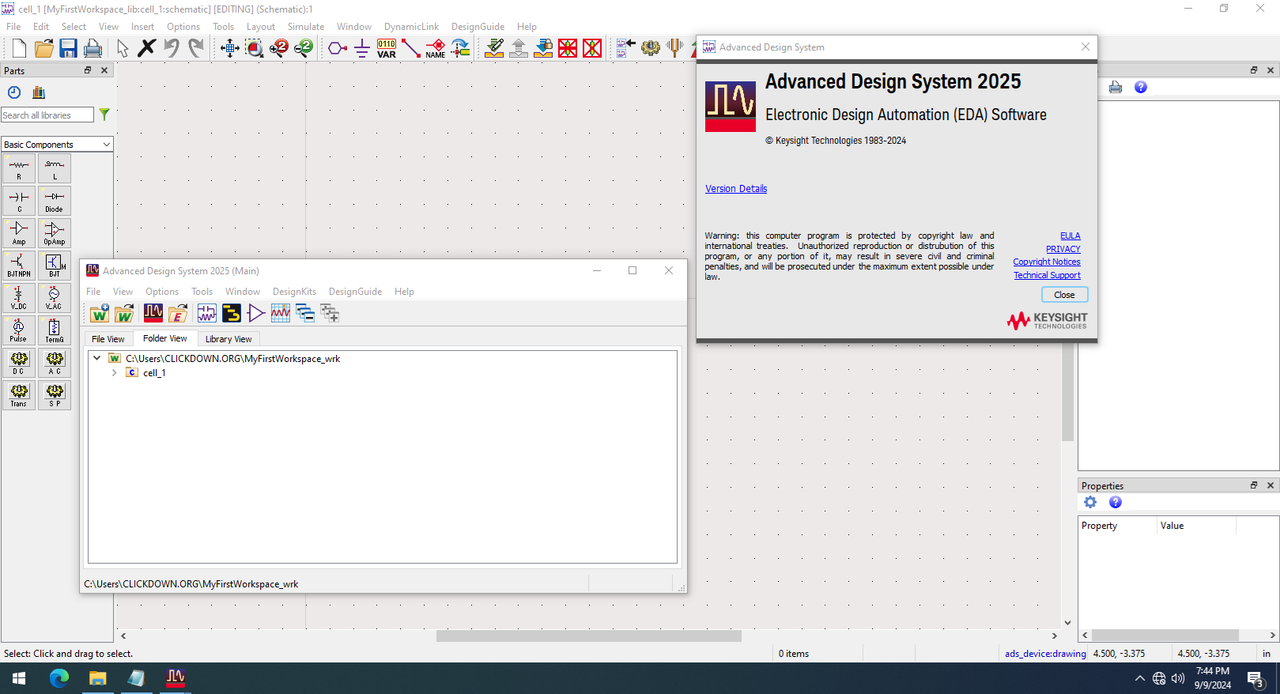This screenshot has width=1280, height=694.
Task: Click the horizontal scrollbar thumb of schematic canvas
Action: coord(588,636)
